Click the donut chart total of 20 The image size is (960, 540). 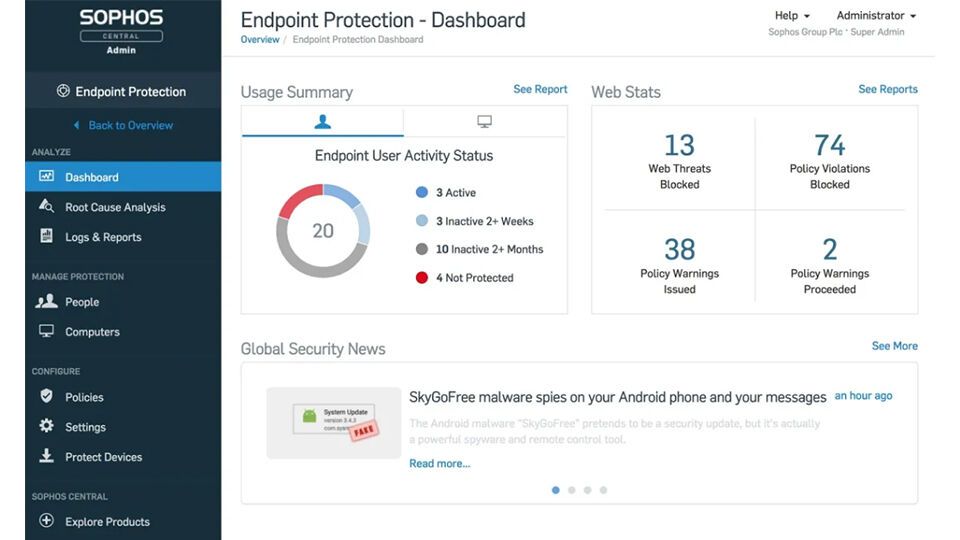[x=323, y=231]
